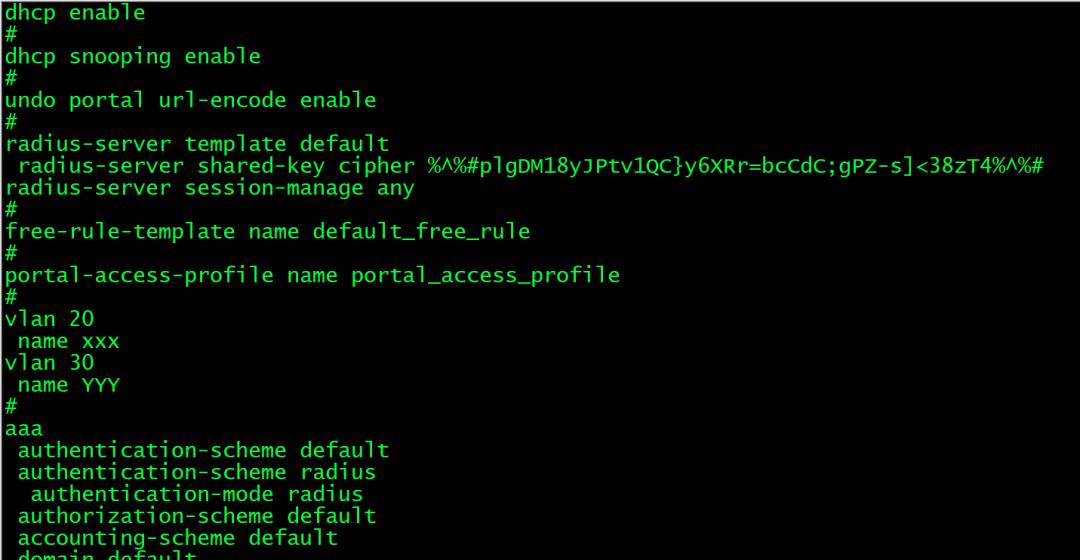
Task: Click the word 'cipher' in shared-key line
Action: tap(377, 166)
